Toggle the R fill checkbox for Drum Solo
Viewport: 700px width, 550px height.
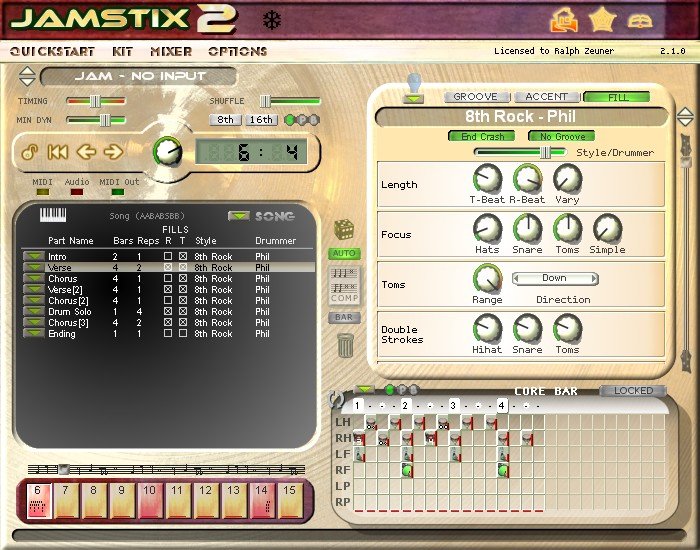click(168, 311)
